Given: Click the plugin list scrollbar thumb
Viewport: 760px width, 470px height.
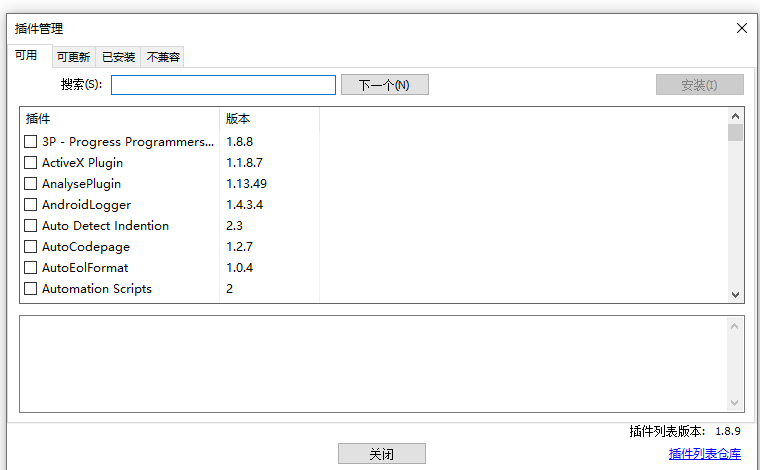Looking at the screenshot, I should coord(735,132).
